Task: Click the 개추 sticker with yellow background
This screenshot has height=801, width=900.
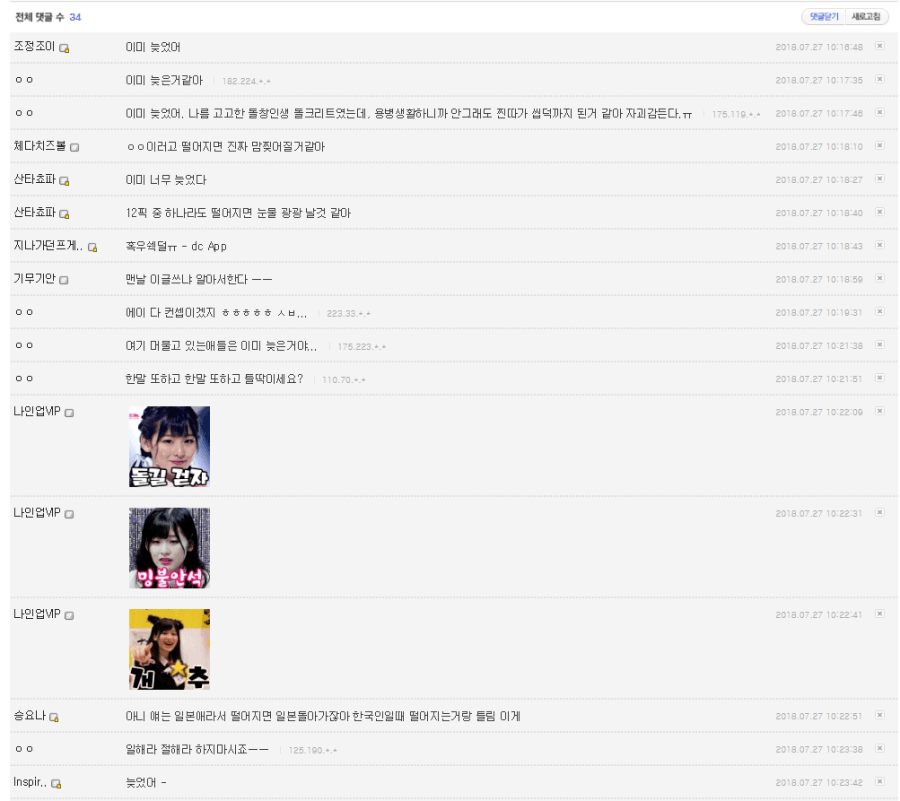Action: point(169,649)
